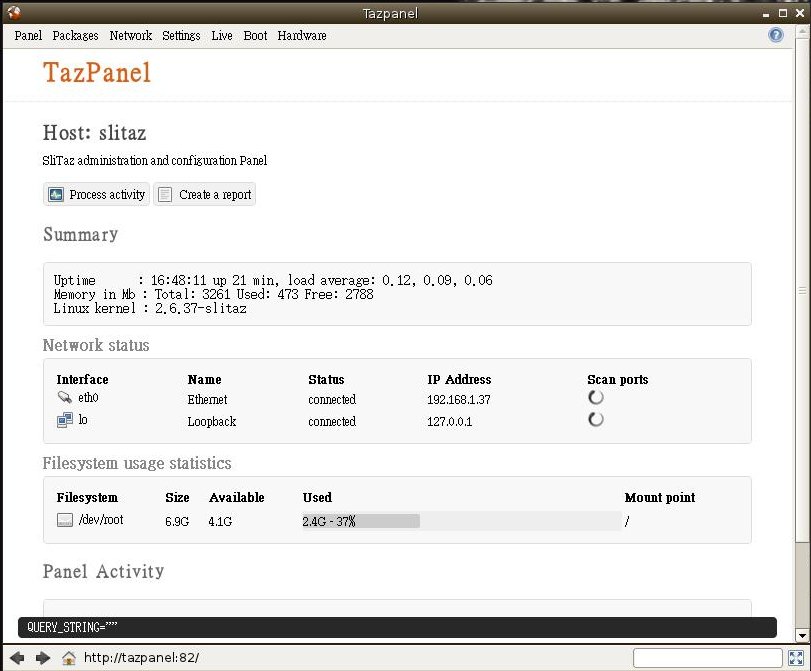Open the Panel menu

coord(28,35)
